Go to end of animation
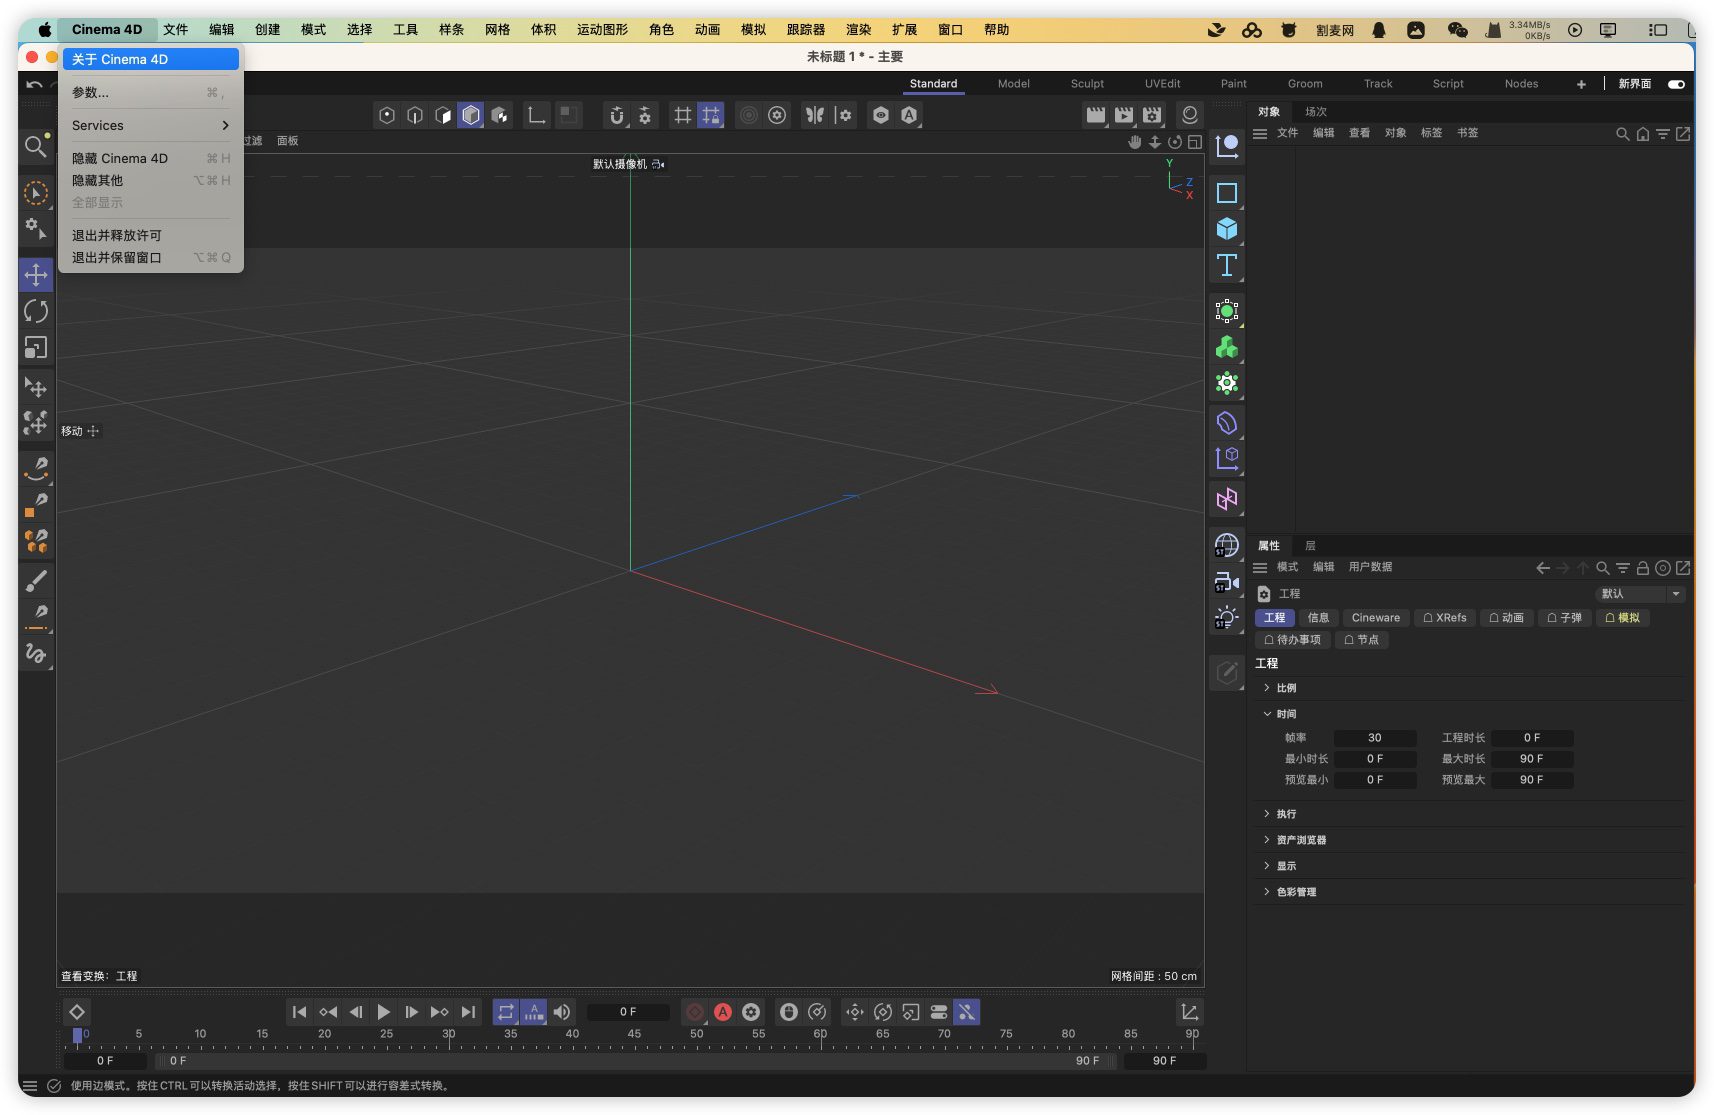The image size is (1714, 1115). click(468, 1012)
